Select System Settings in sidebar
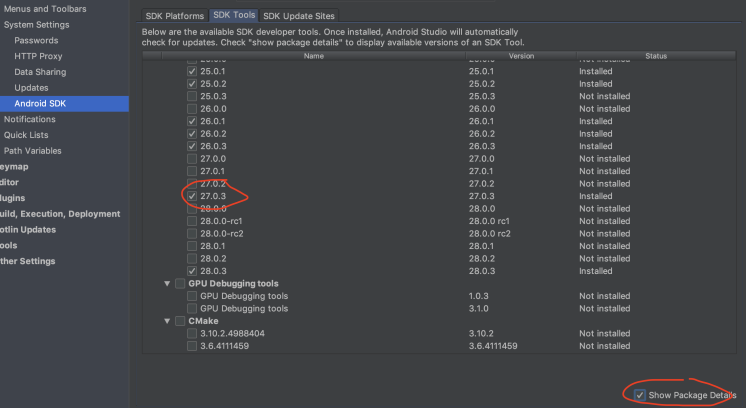746x408 pixels. tap(37, 25)
